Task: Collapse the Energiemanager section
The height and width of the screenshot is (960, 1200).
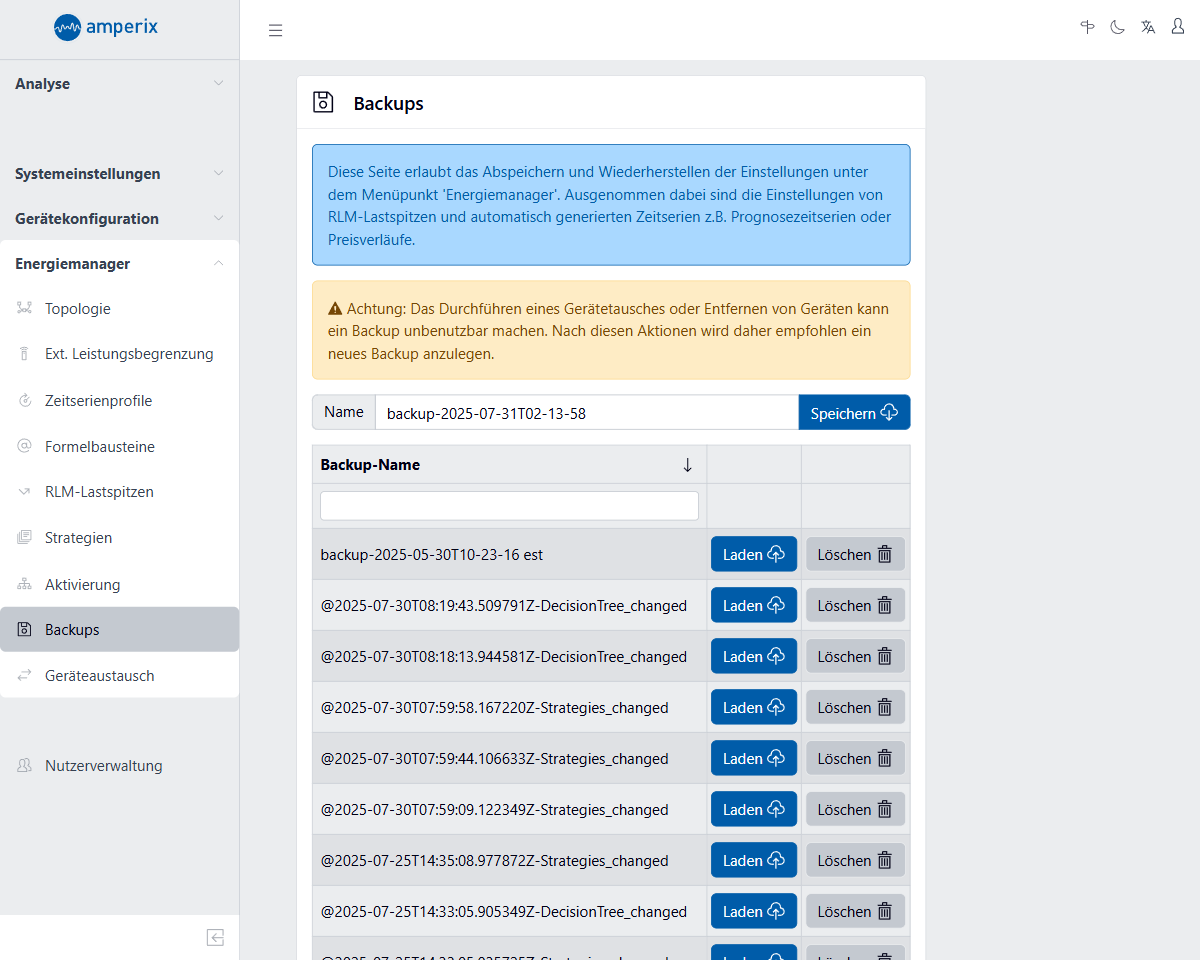Action: pos(119,264)
